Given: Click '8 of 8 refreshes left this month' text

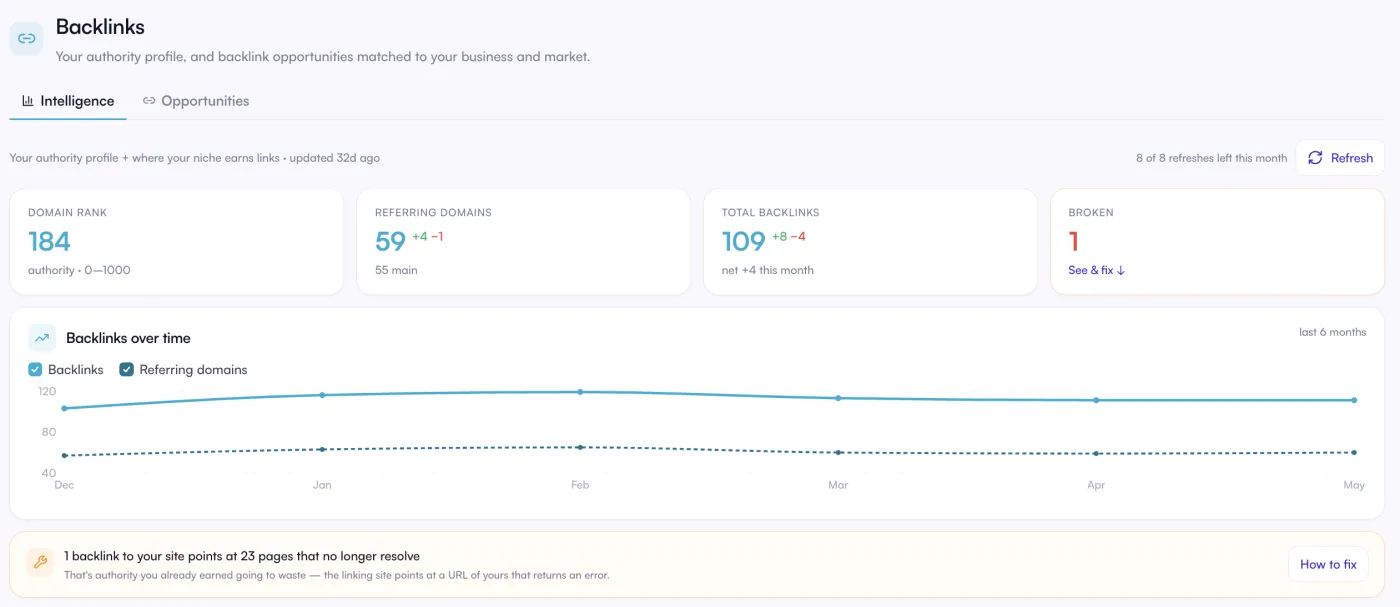Looking at the screenshot, I should (1211, 158).
